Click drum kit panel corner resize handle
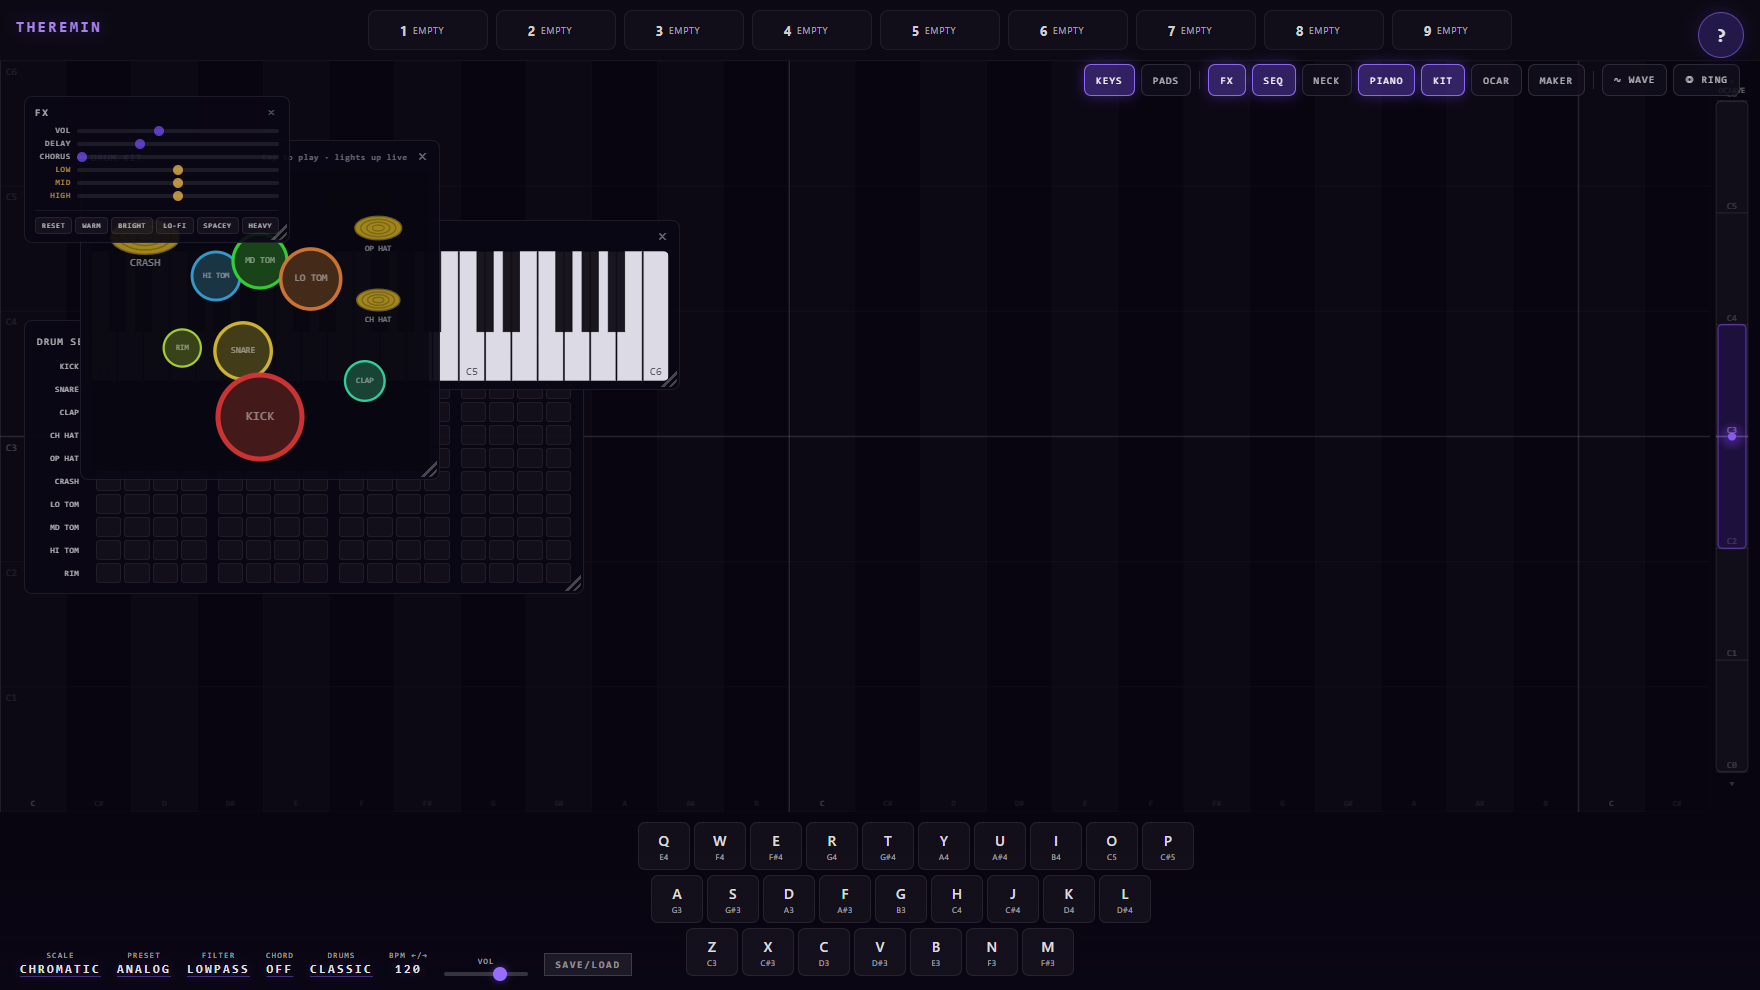Screen dimensions: 1760x990 430,470
